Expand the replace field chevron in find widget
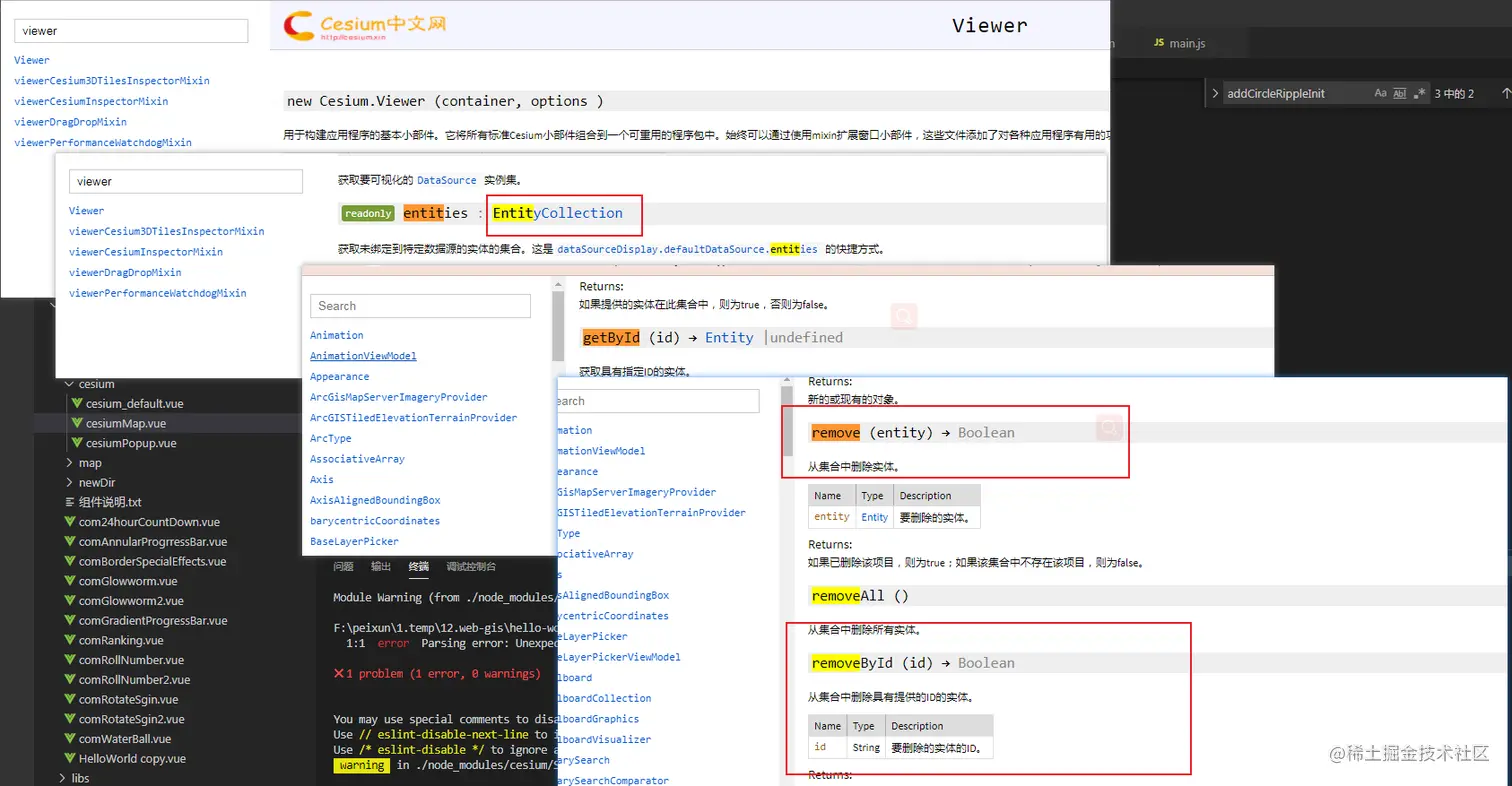The height and width of the screenshot is (786, 1512). (1214, 93)
